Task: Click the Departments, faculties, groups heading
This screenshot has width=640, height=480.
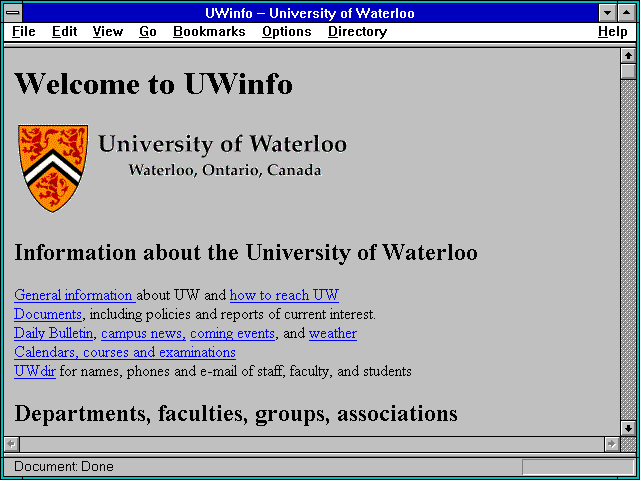Action: click(236, 414)
